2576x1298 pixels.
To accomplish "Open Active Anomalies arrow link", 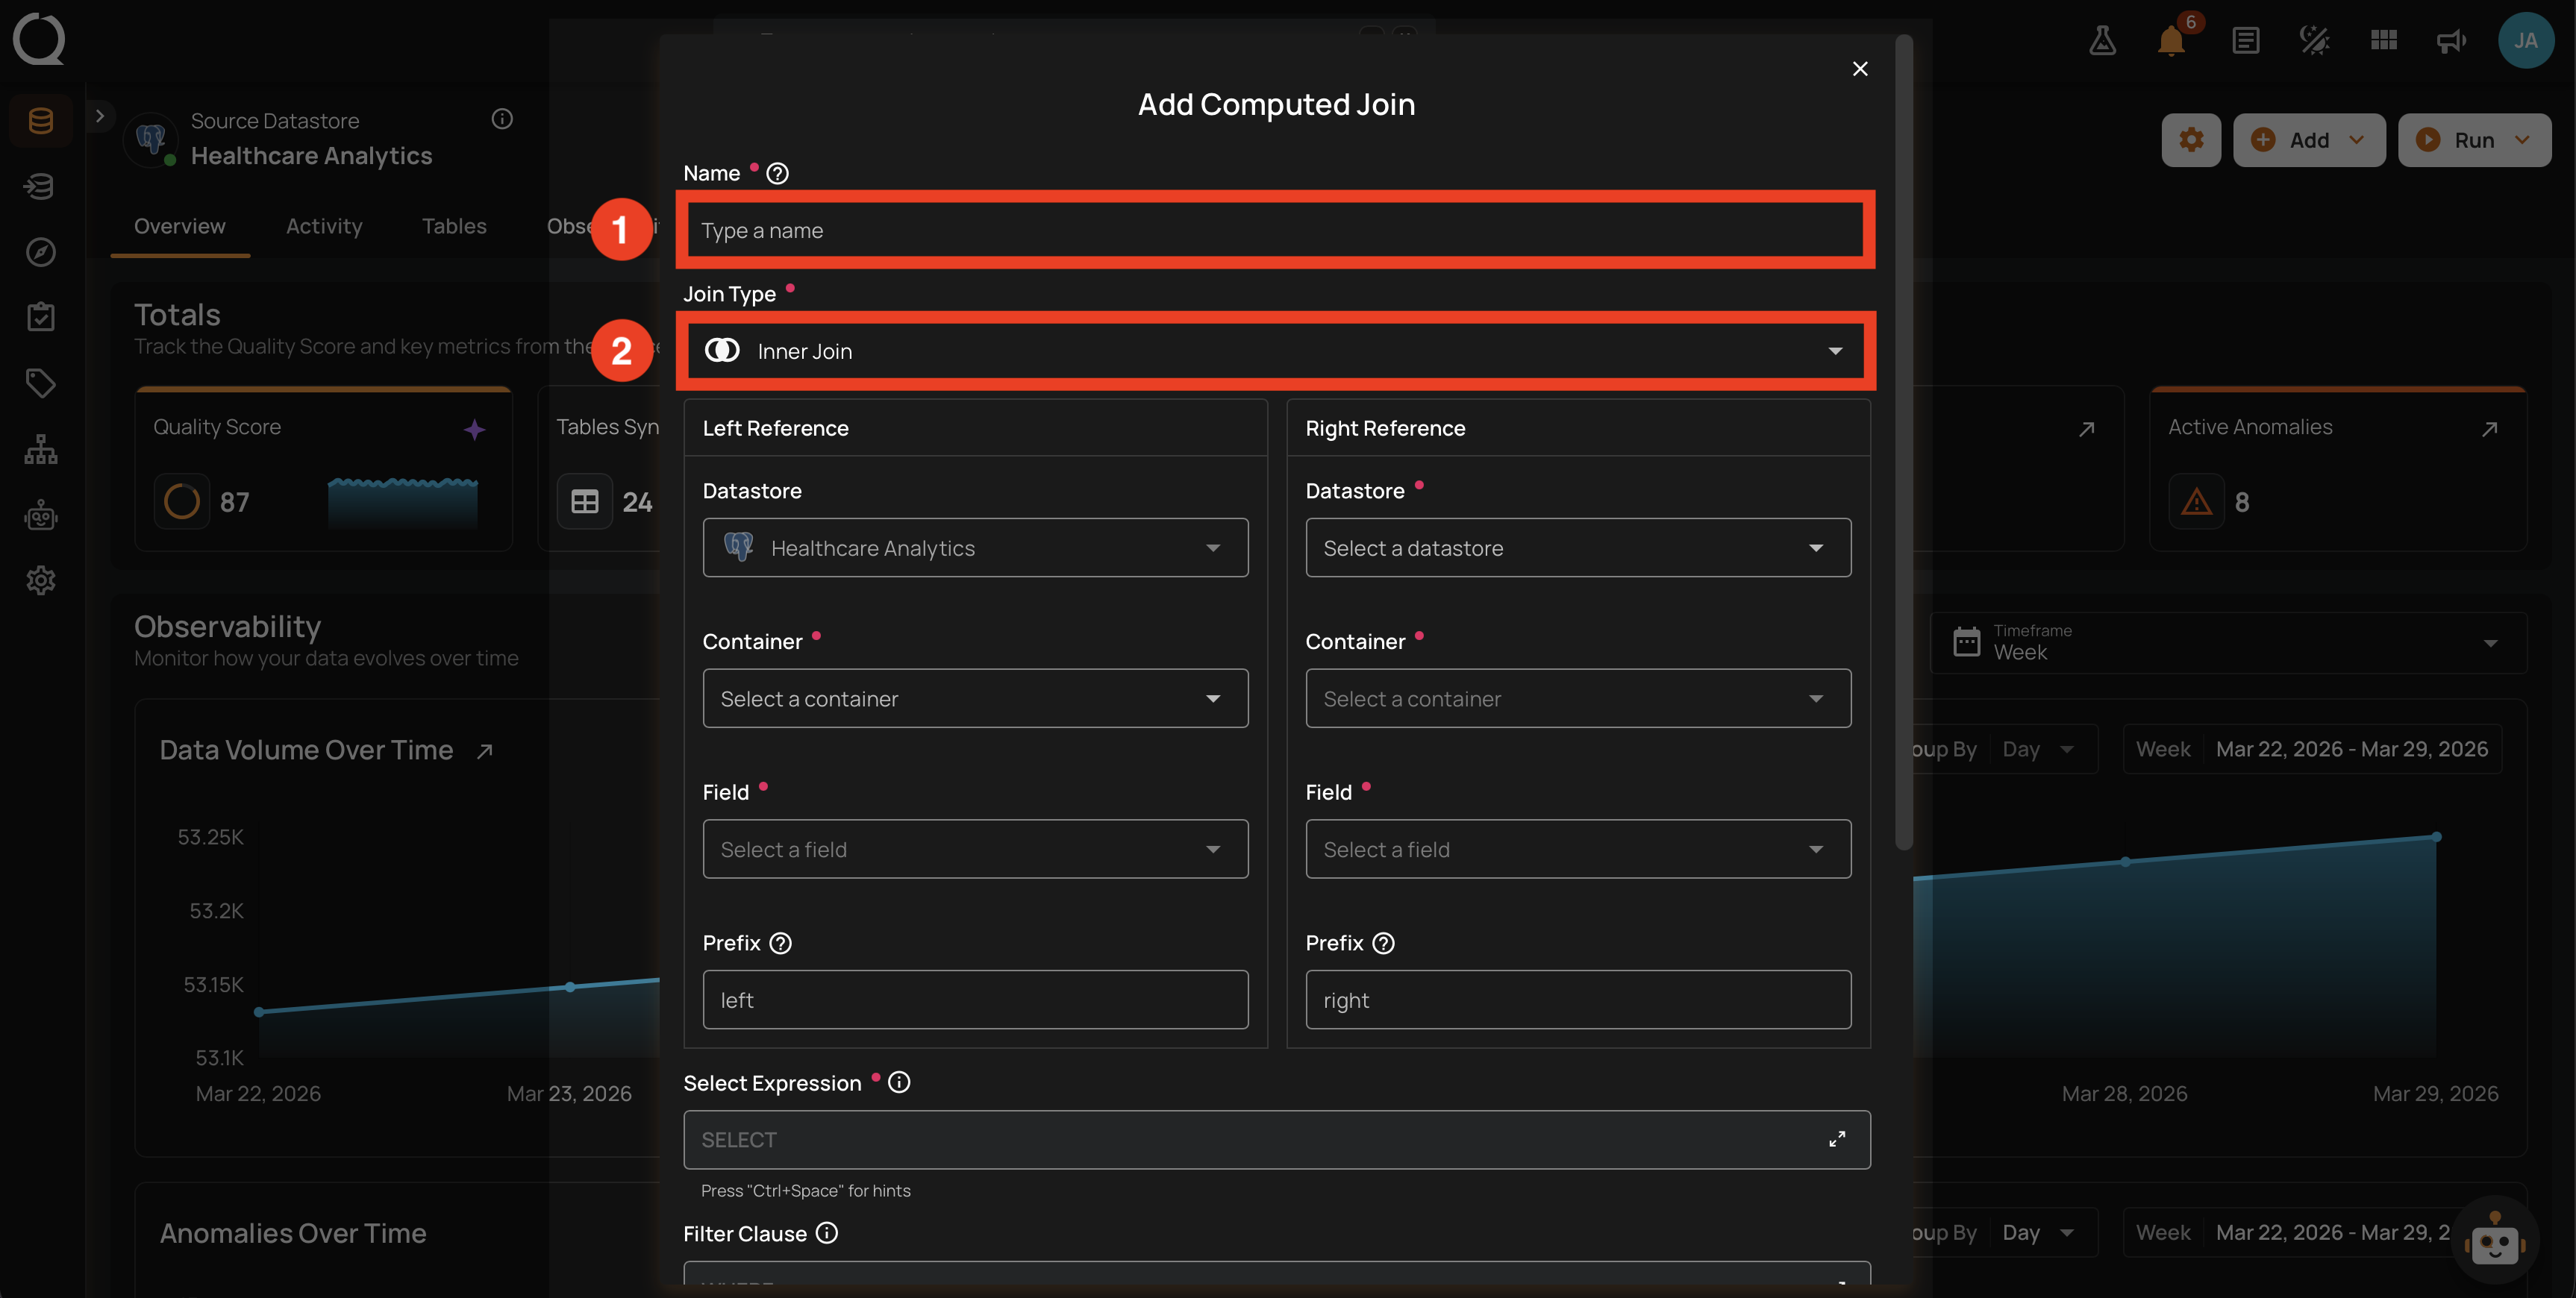I will pyautogui.click(x=2490, y=428).
